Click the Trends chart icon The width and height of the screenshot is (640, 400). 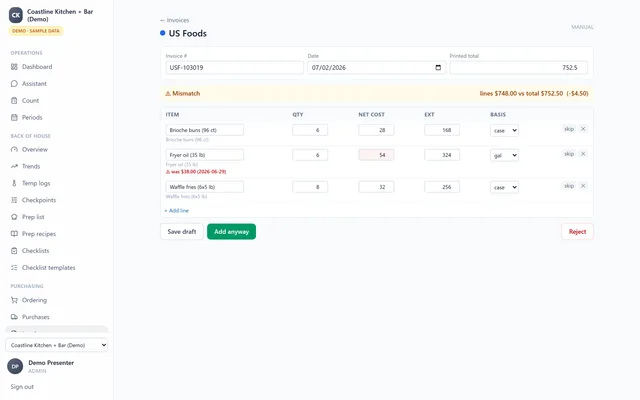[x=14, y=166]
